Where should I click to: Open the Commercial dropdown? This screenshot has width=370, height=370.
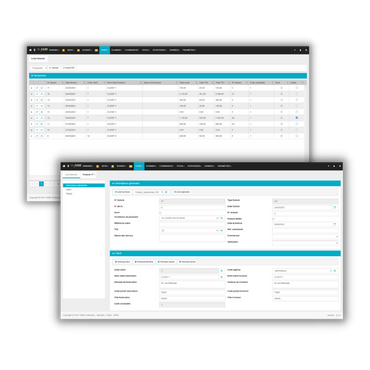305,236
